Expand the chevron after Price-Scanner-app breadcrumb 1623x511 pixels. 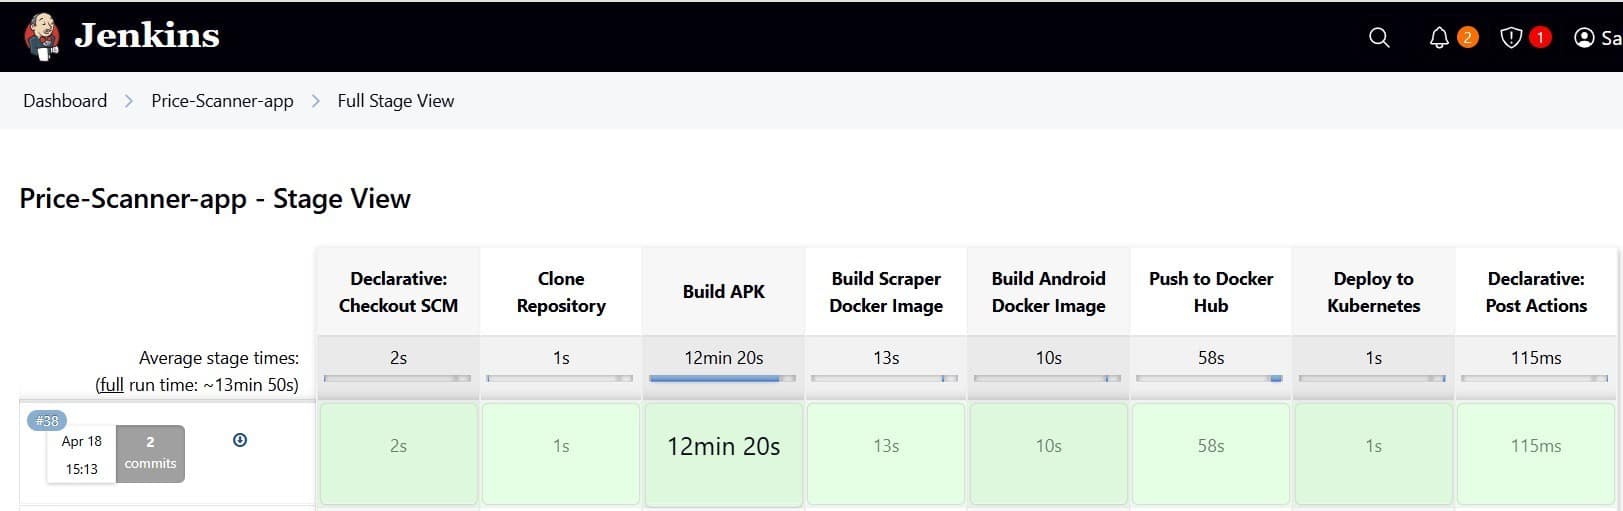click(316, 101)
